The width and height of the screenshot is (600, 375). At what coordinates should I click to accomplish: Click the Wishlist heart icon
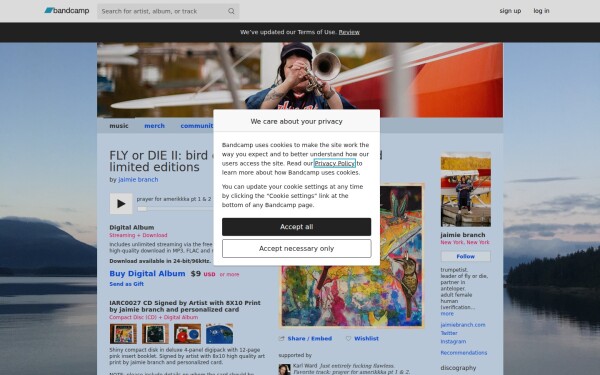[348, 339]
